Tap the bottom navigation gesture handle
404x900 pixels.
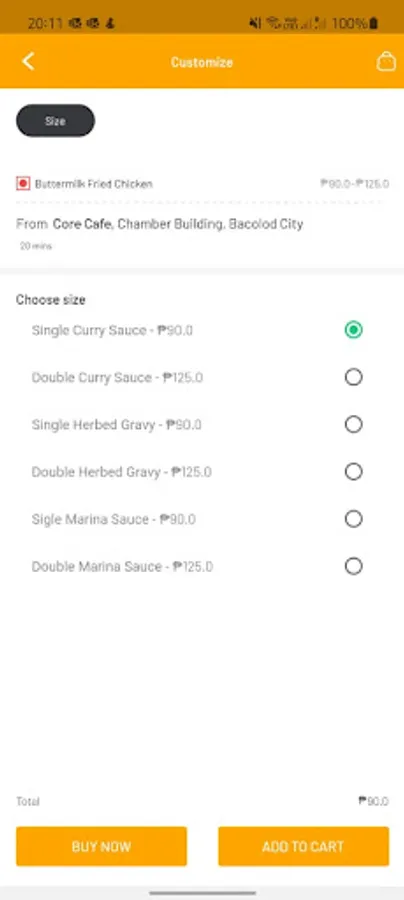tap(203, 893)
